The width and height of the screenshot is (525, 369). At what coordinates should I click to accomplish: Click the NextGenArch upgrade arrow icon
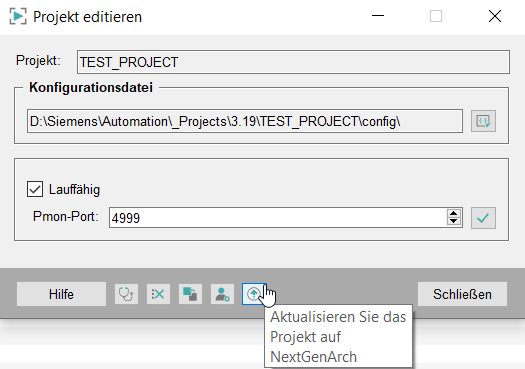point(254,294)
